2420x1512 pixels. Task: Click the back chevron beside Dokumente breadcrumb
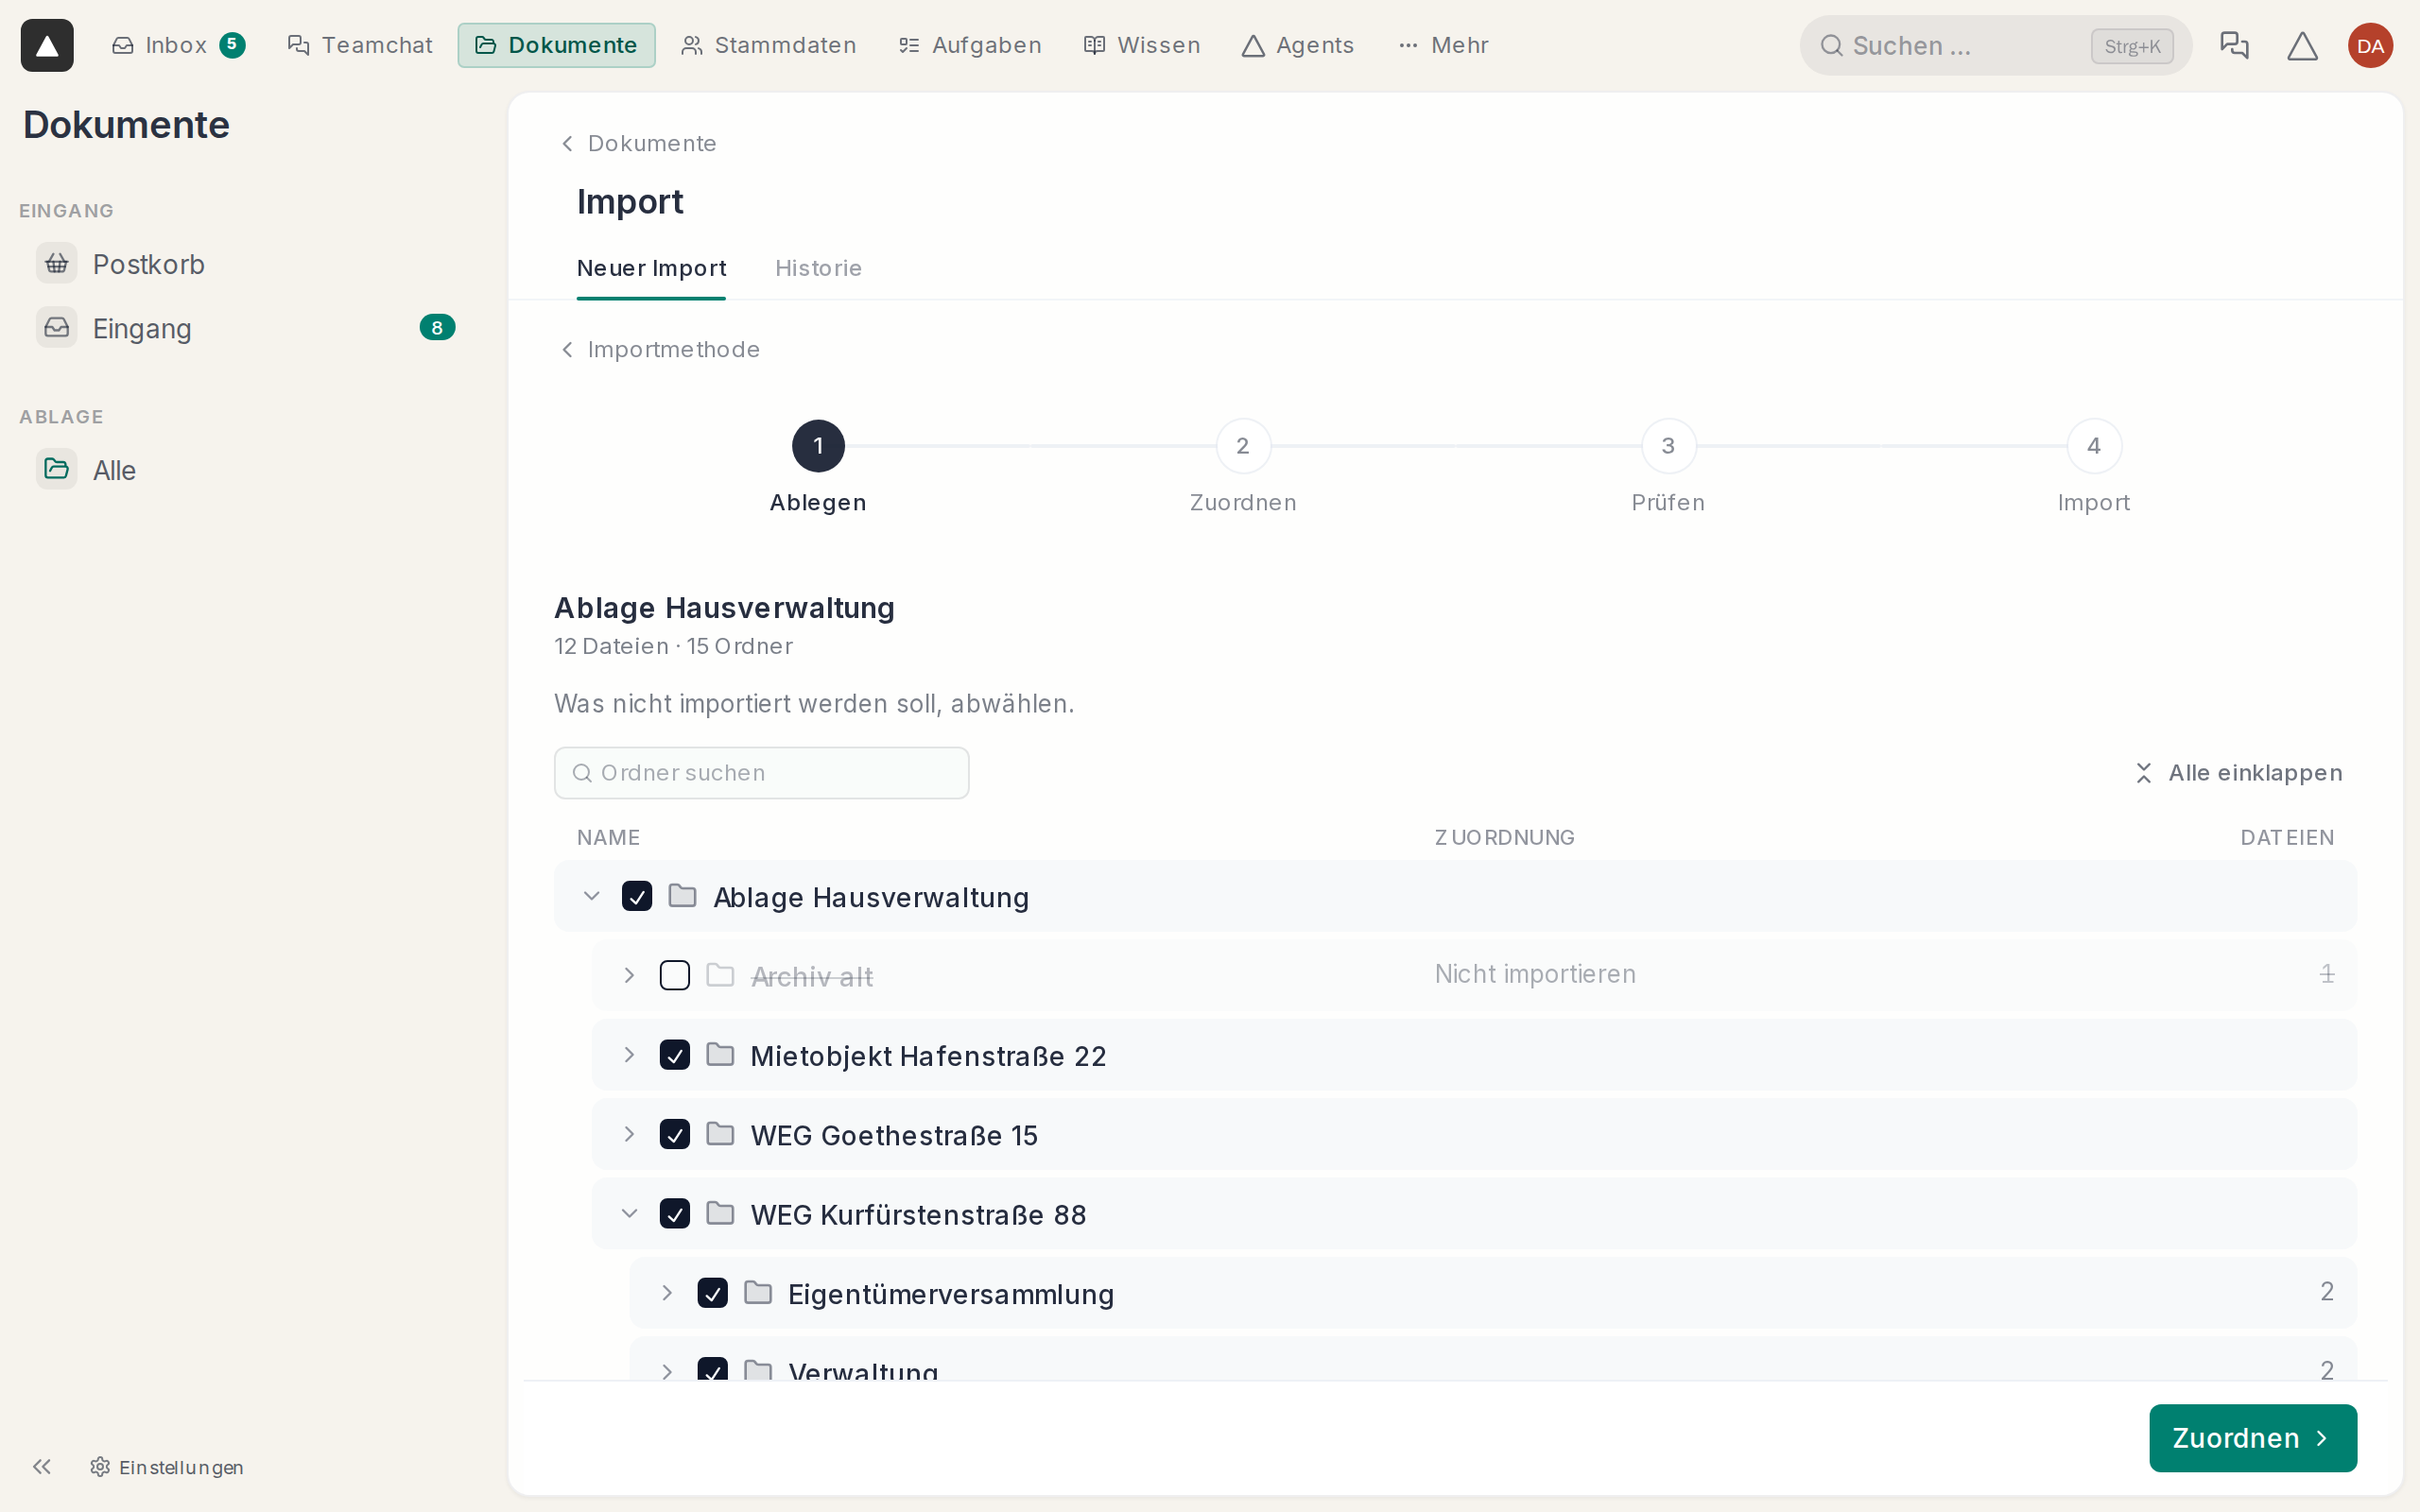tap(567, 143)
